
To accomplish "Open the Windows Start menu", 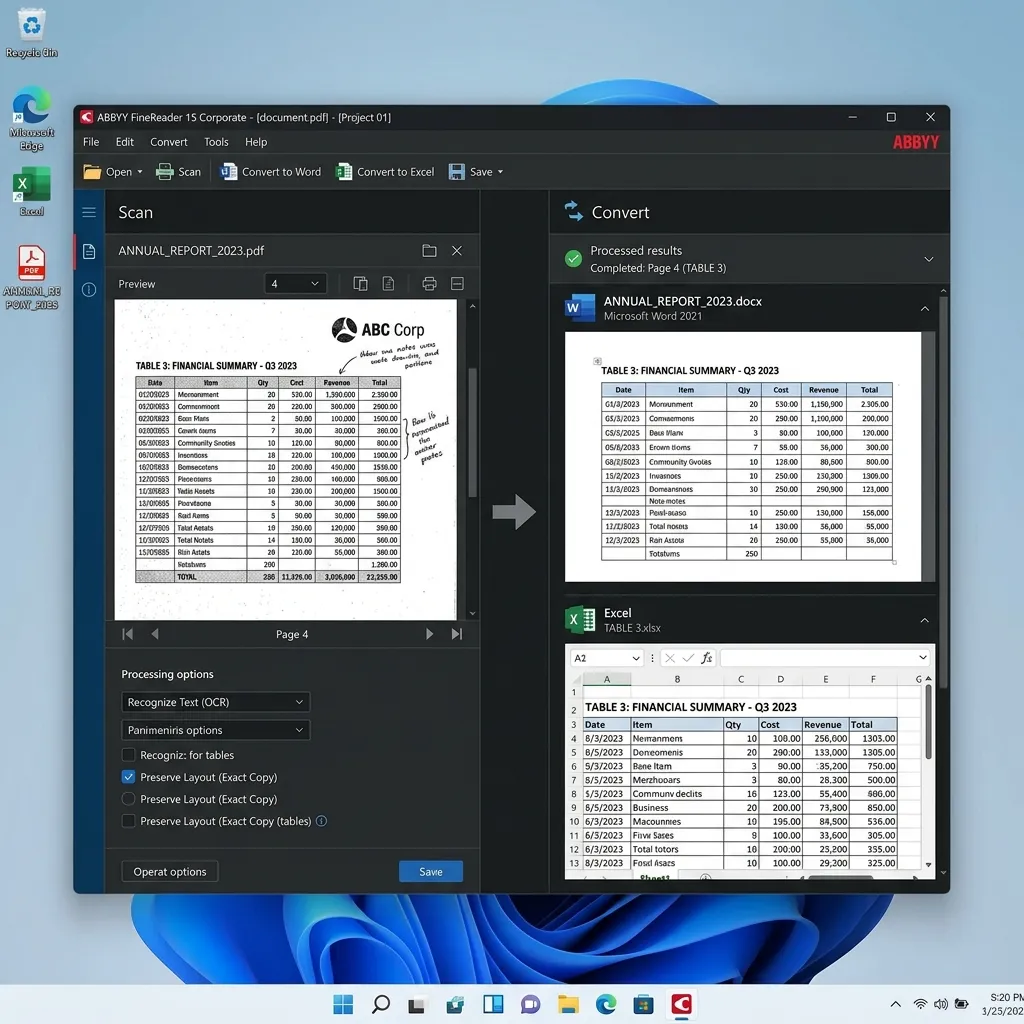I will [343, 1004].
